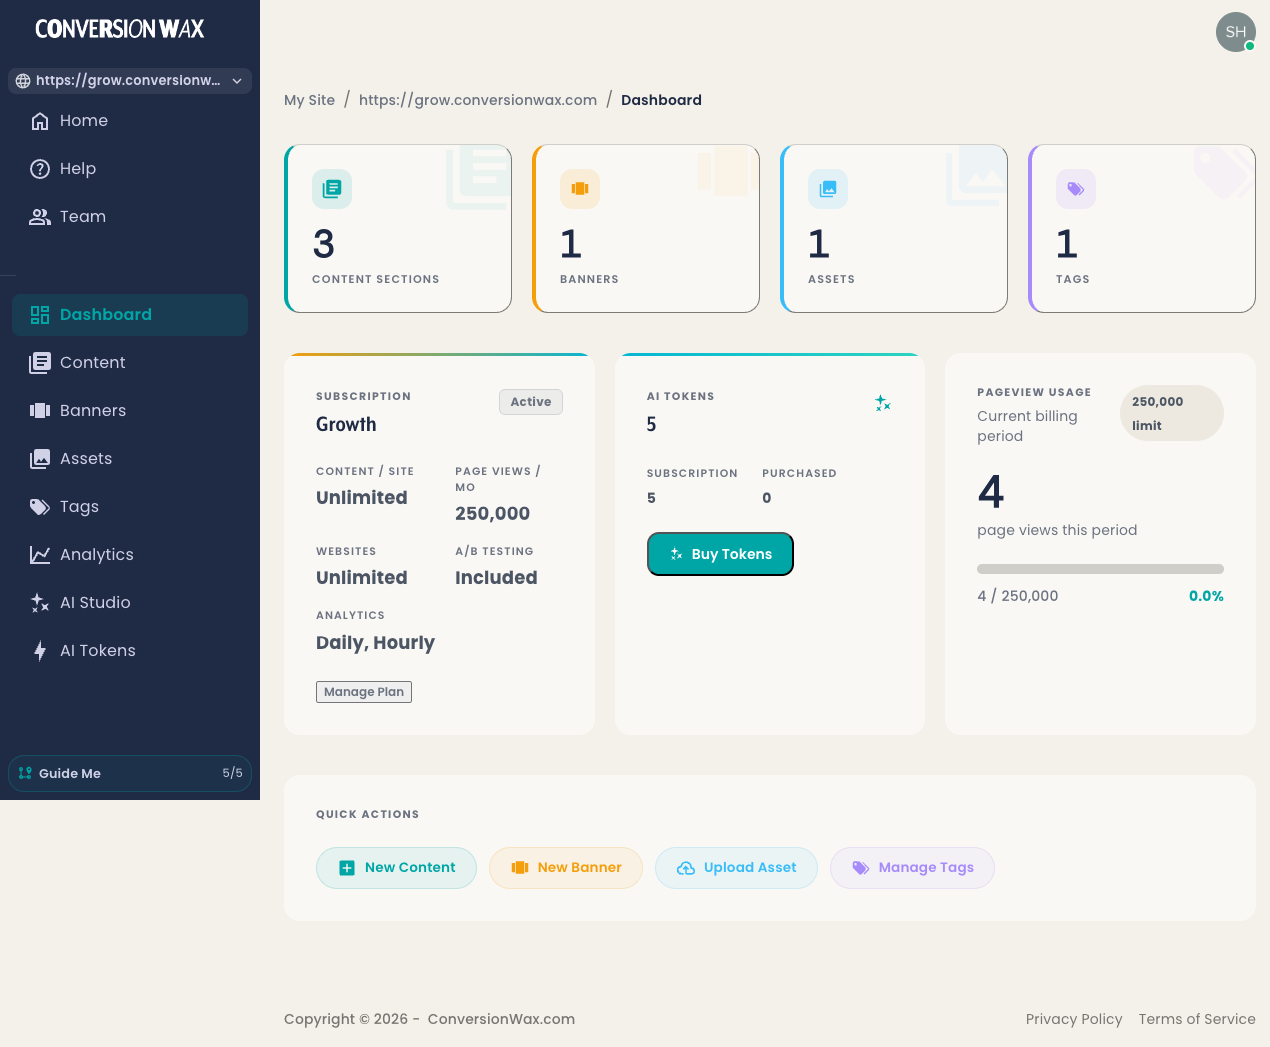Click the AI sparkle icon on the tokens card
This screenshot has width=1270, height=1047.
(x=882, y=403)
